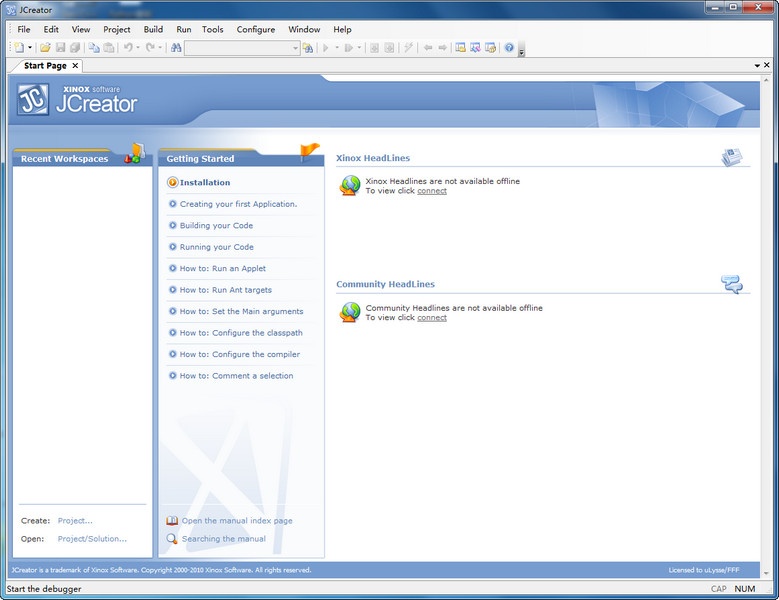
Task: Click the third view window toolbar icon
Action: click(490, 48)
